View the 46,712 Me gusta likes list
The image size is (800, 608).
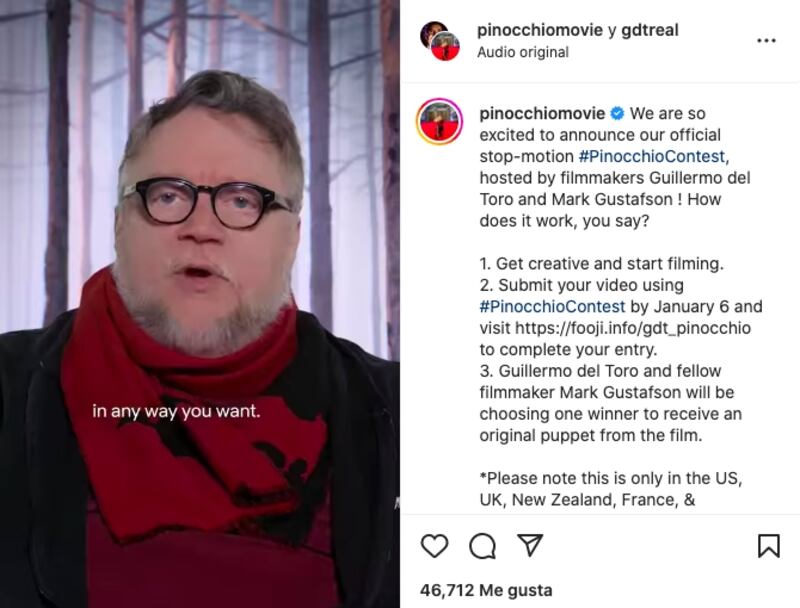coord(486,590)
